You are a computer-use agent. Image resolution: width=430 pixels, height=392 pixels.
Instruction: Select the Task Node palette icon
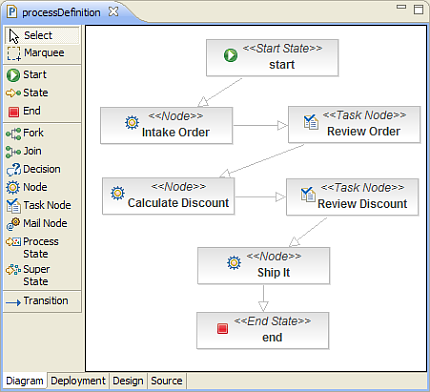click(x=13, y=206)
